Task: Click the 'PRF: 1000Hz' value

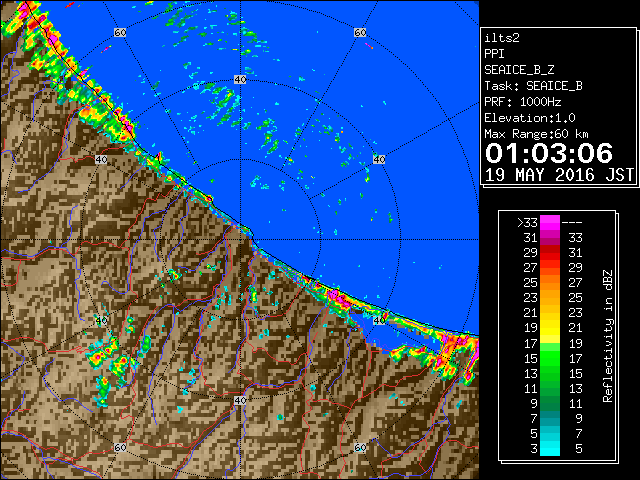Action: 522,102
